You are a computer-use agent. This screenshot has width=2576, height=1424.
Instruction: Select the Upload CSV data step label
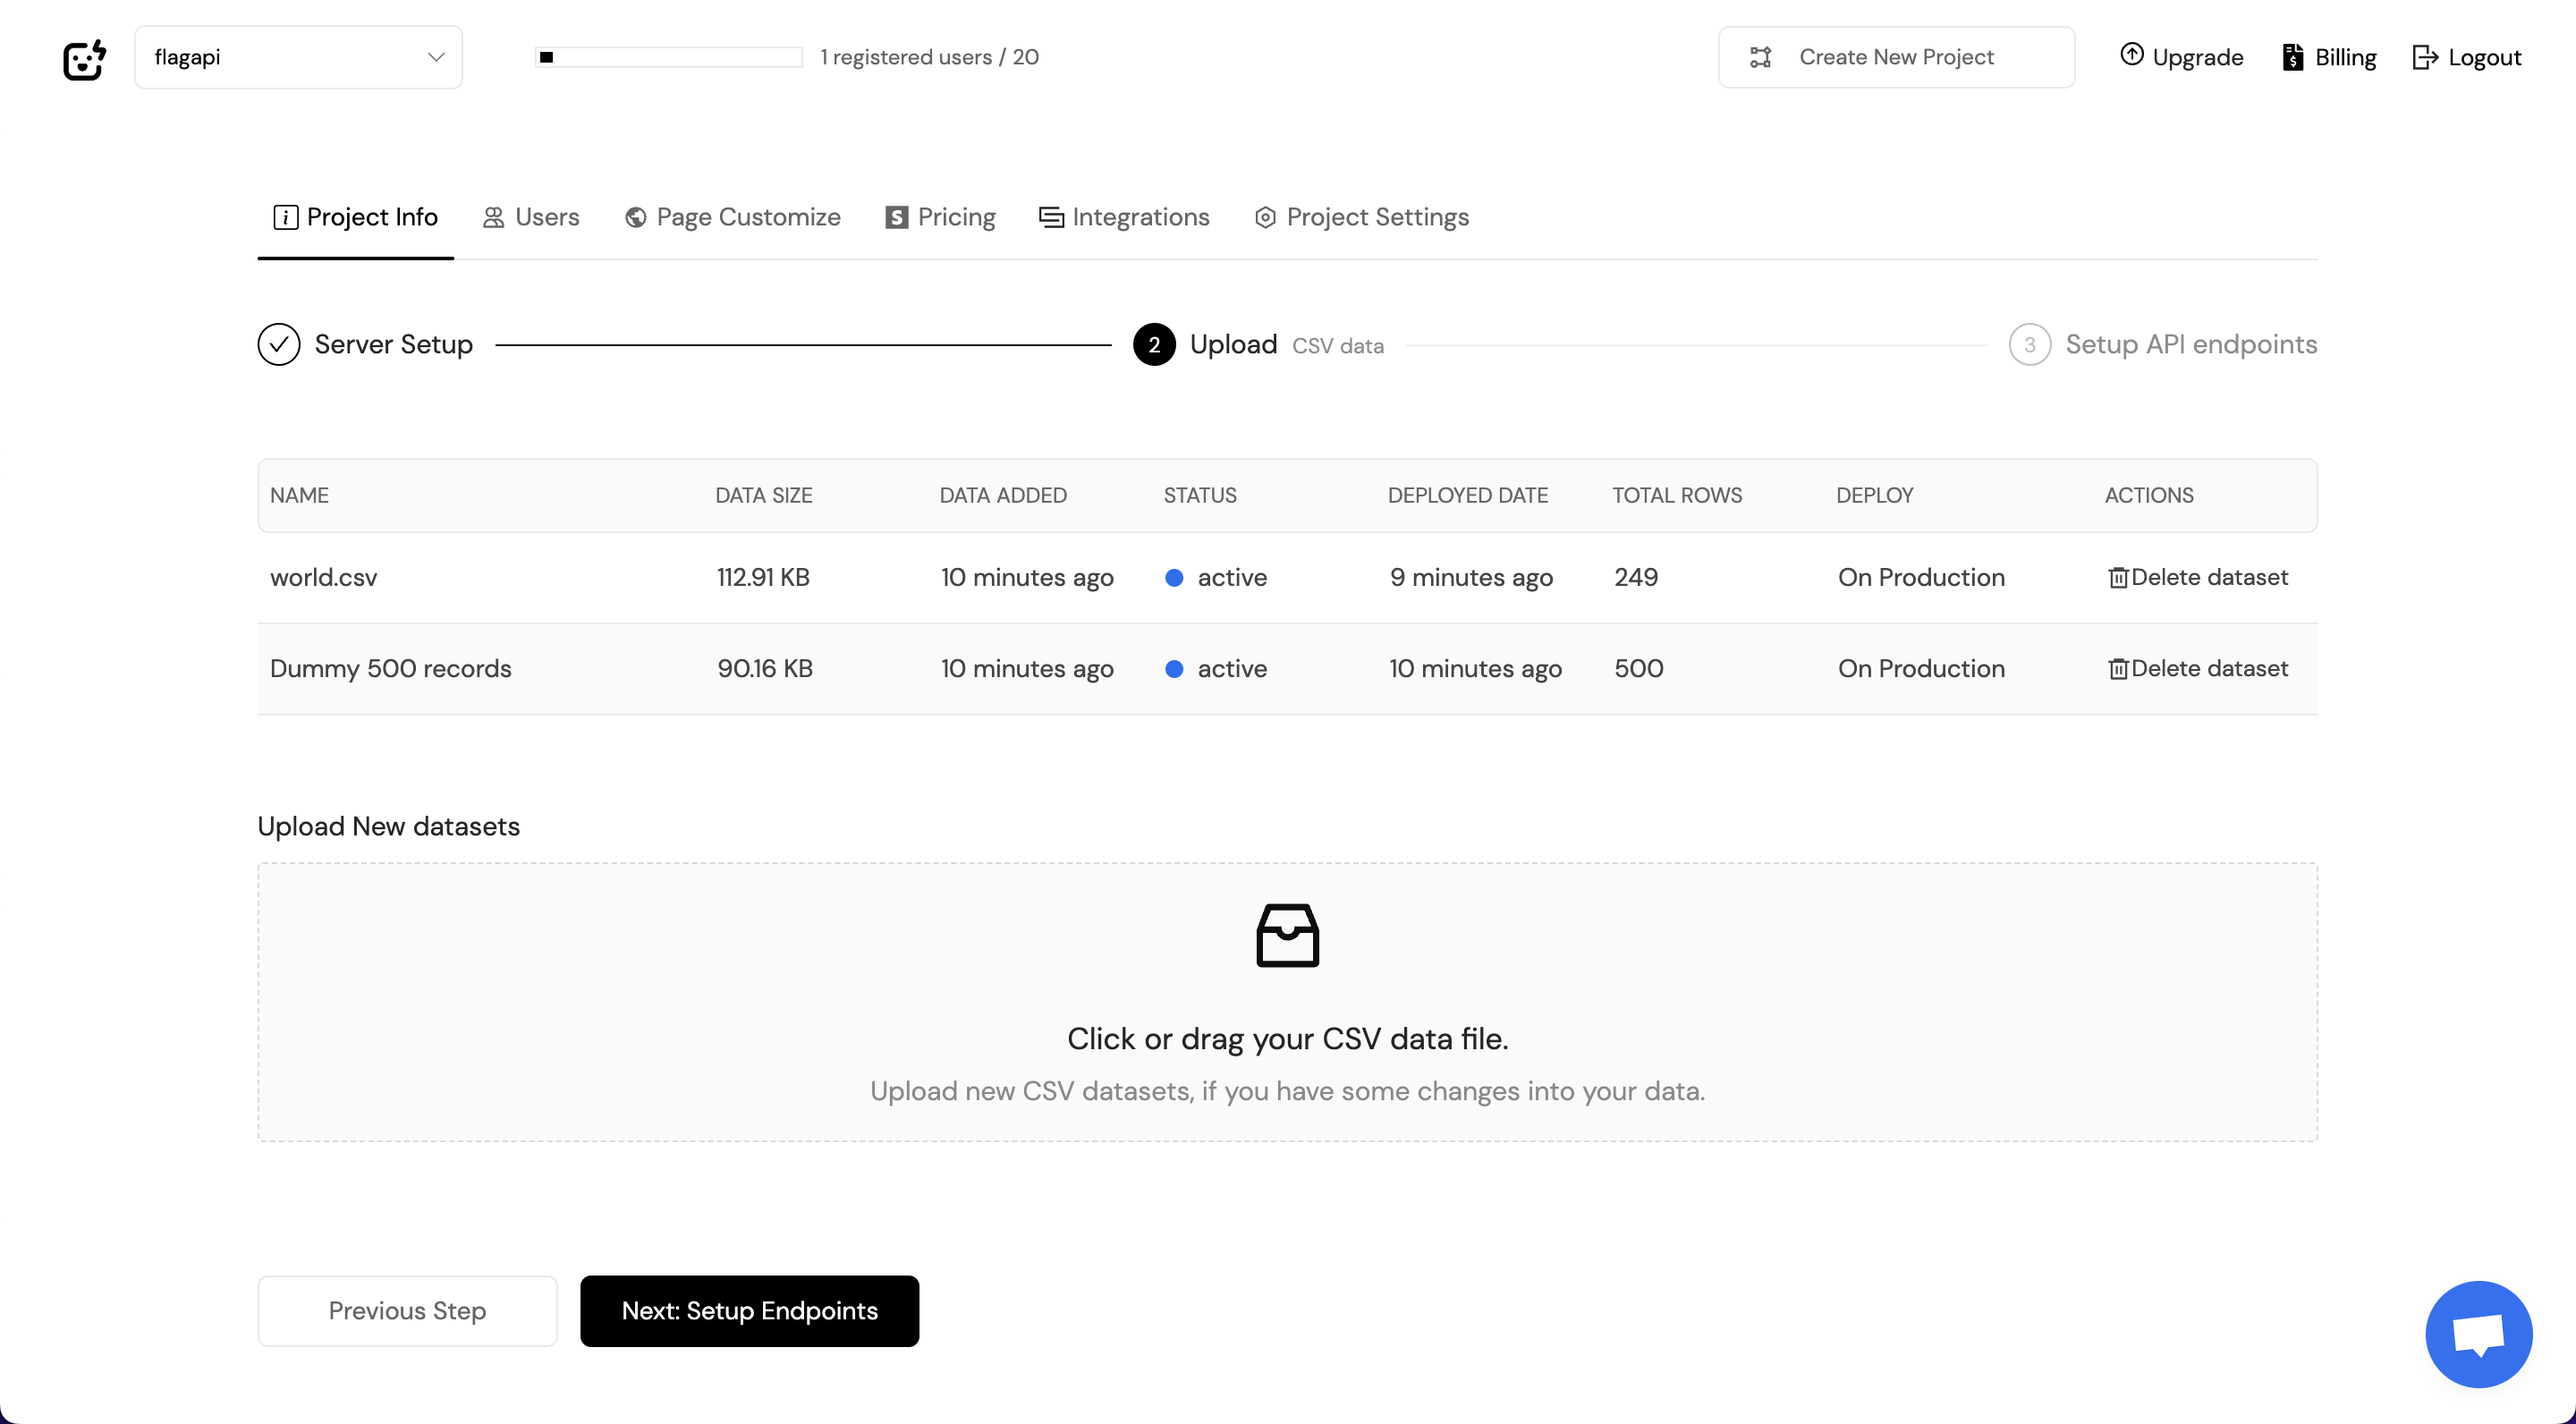pyautogui.click(x=1286, y=344)
